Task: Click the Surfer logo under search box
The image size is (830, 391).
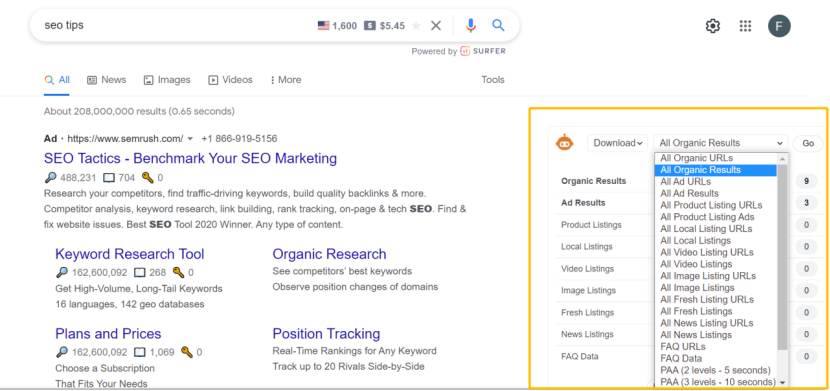Action: click(483, 51)
